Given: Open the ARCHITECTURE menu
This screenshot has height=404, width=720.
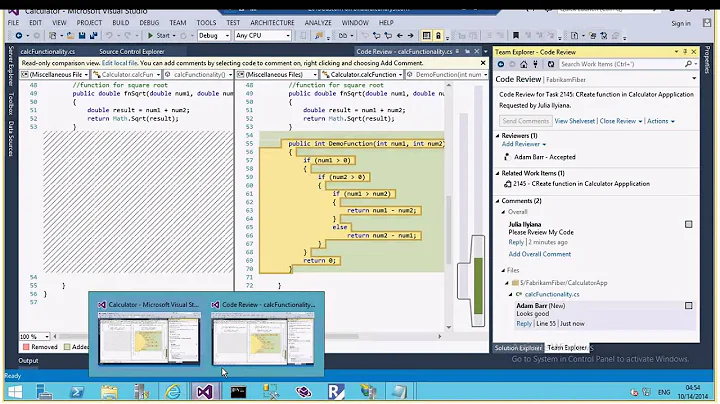Looking at the screenshot, I should click(272, 22).
